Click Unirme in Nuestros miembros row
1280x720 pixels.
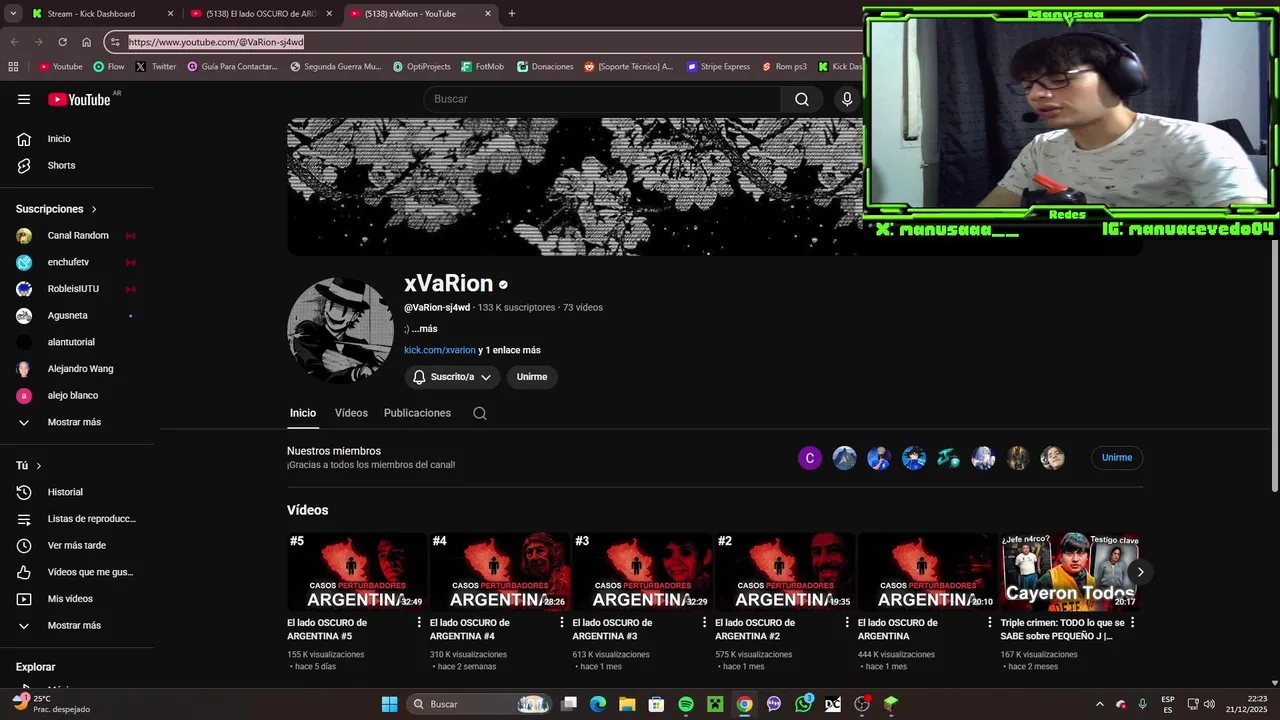pyautogui.click(x=1117, y=458)
